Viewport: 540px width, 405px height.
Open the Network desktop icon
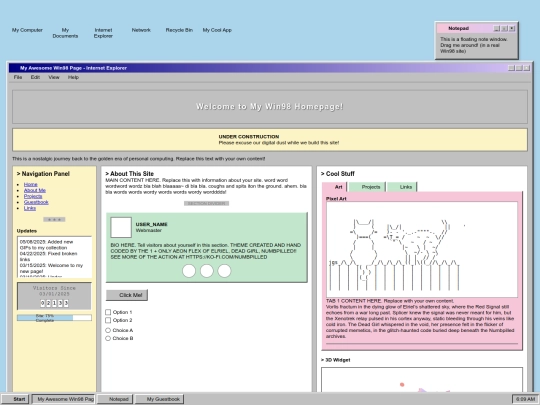tap(141, 30)
